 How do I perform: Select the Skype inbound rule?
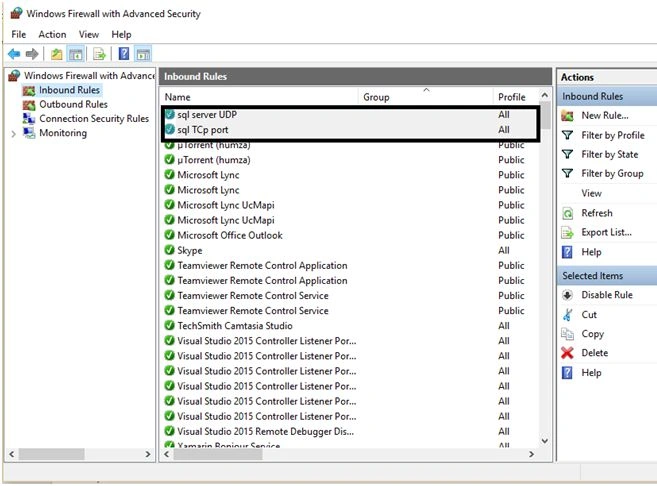coord(189,251)
